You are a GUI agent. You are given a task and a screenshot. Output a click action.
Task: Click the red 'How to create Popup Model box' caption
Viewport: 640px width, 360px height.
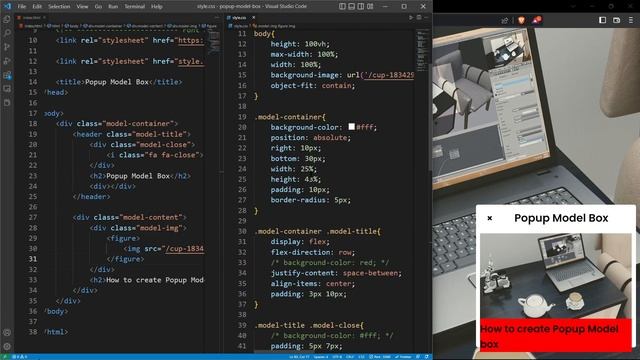(x=556, y=336)
